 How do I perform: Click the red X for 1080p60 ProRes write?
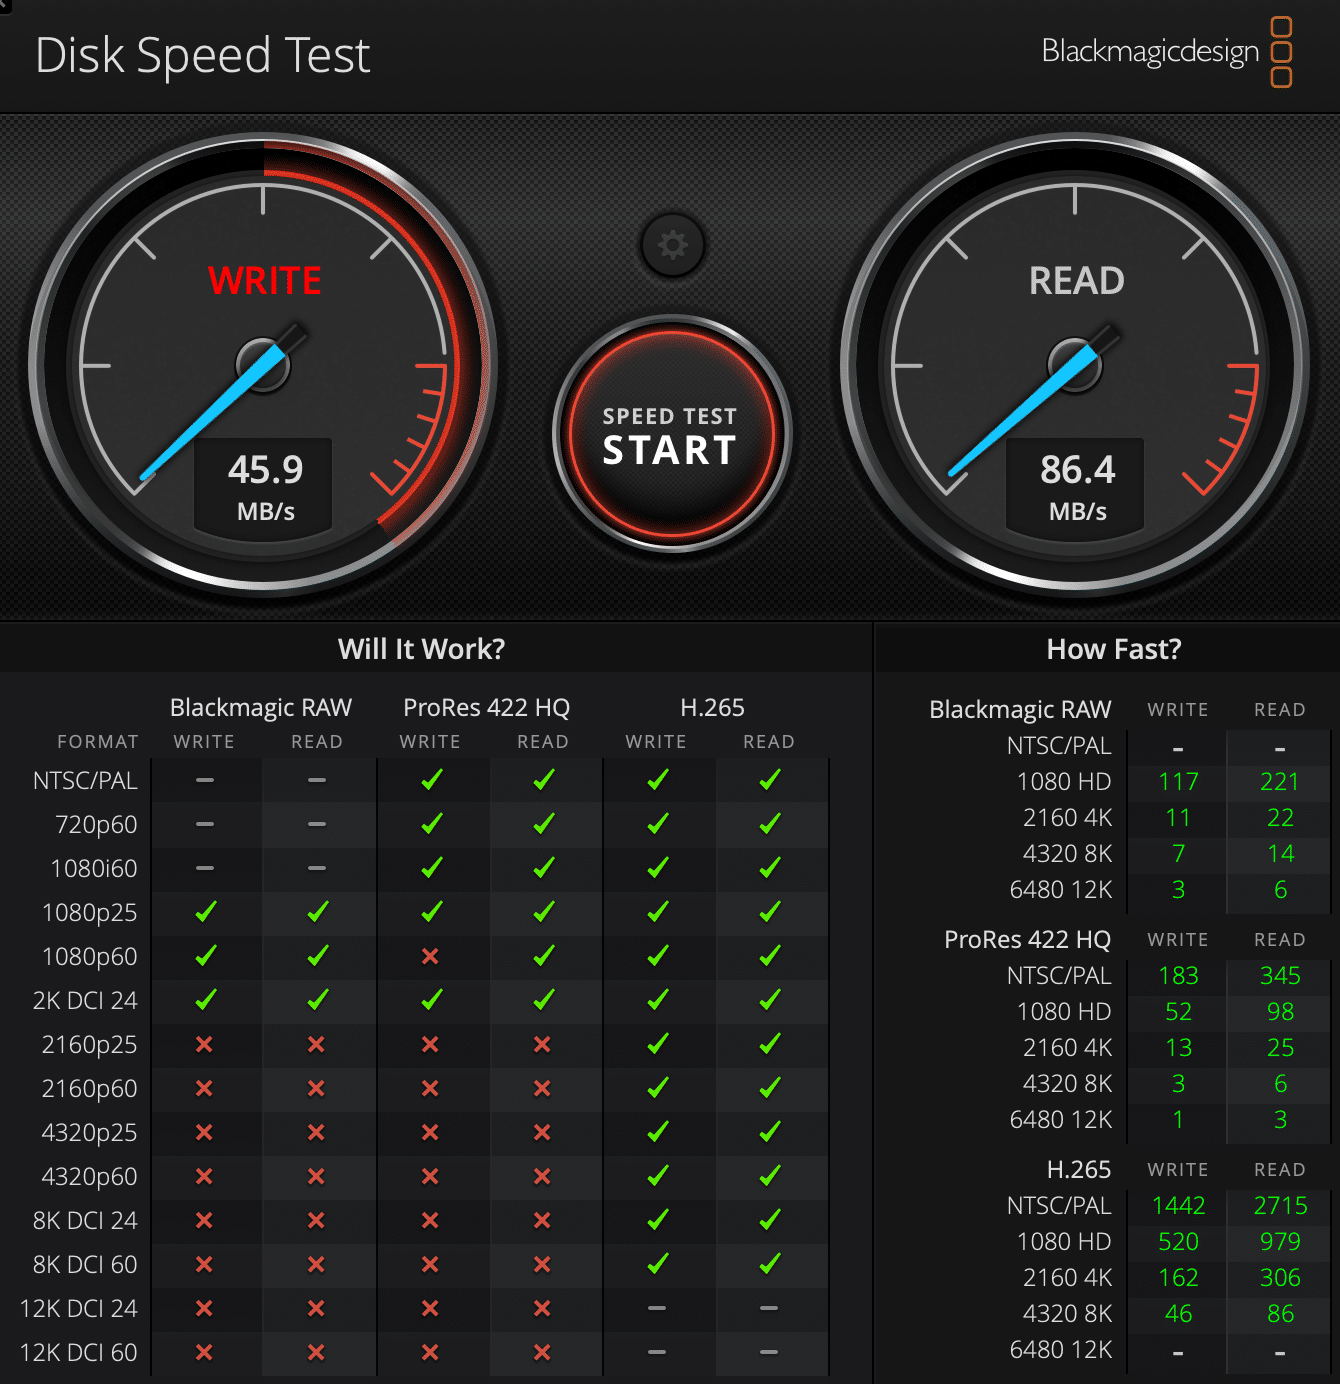(x=430, y=956)
